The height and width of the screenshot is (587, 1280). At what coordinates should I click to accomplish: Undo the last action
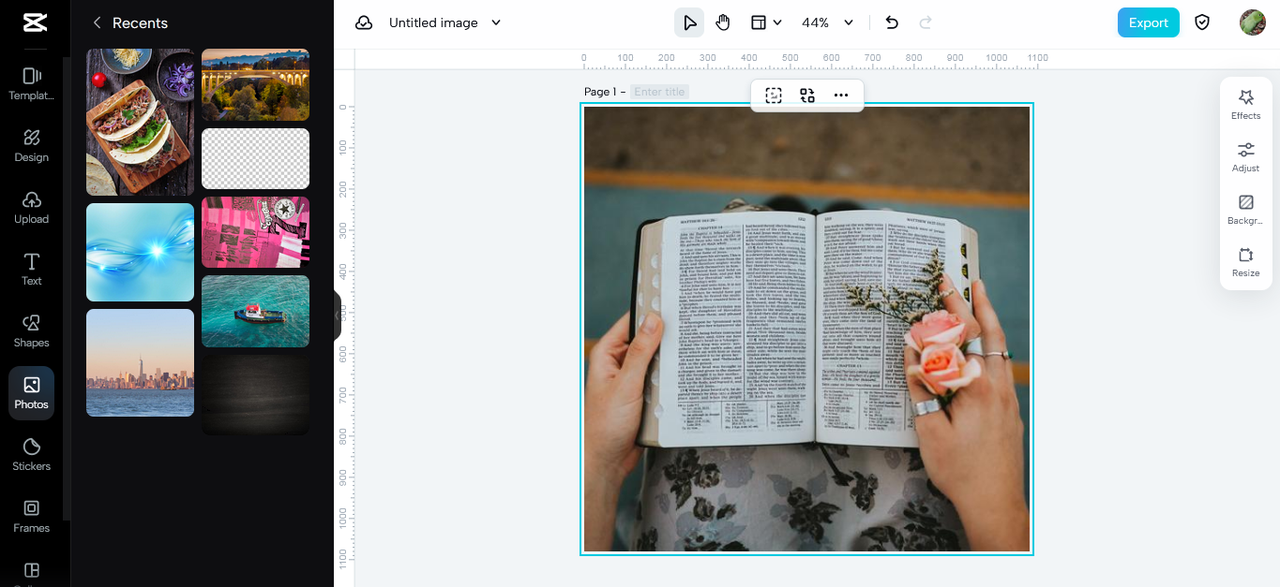tap(892, 23)
